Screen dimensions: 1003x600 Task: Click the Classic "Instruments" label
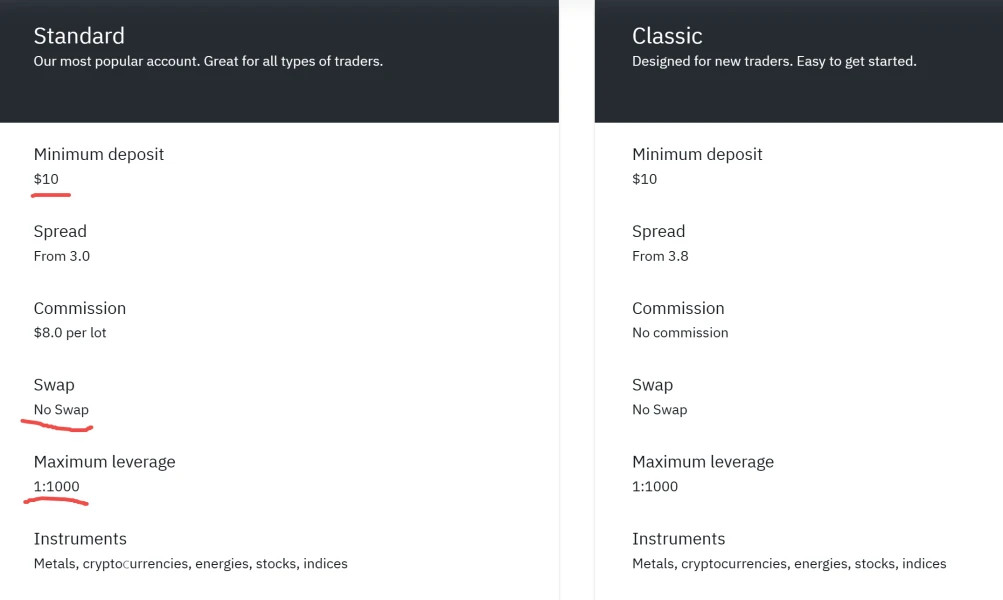[x=678, y=539]
